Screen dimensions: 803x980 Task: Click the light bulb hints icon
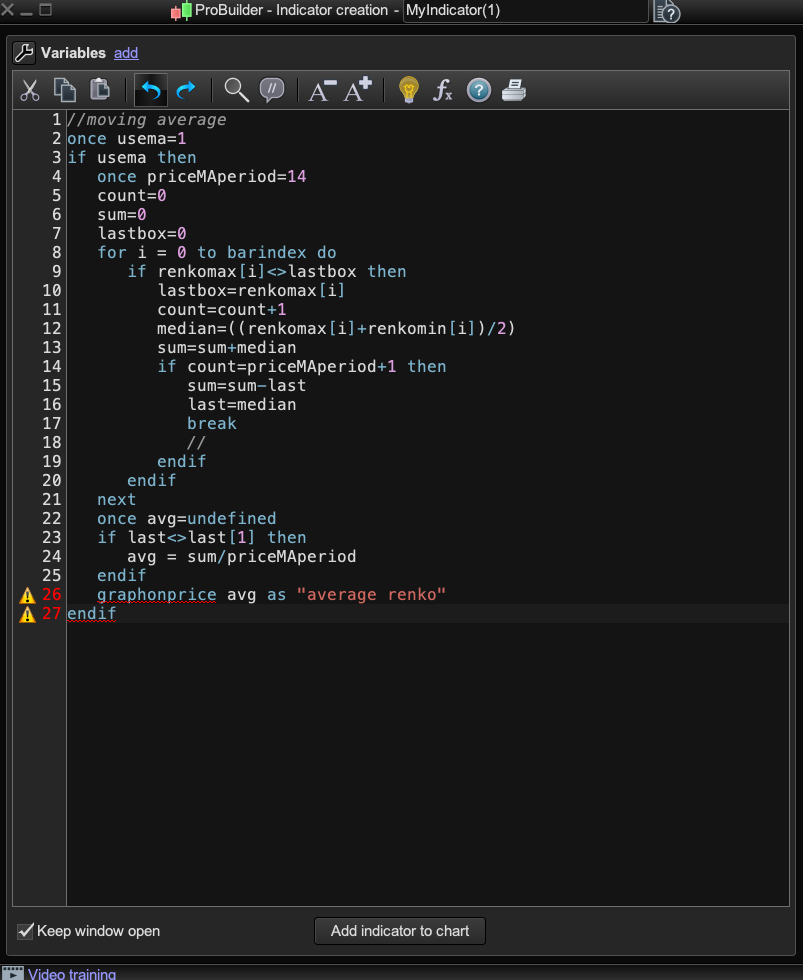tap(408, 90)
